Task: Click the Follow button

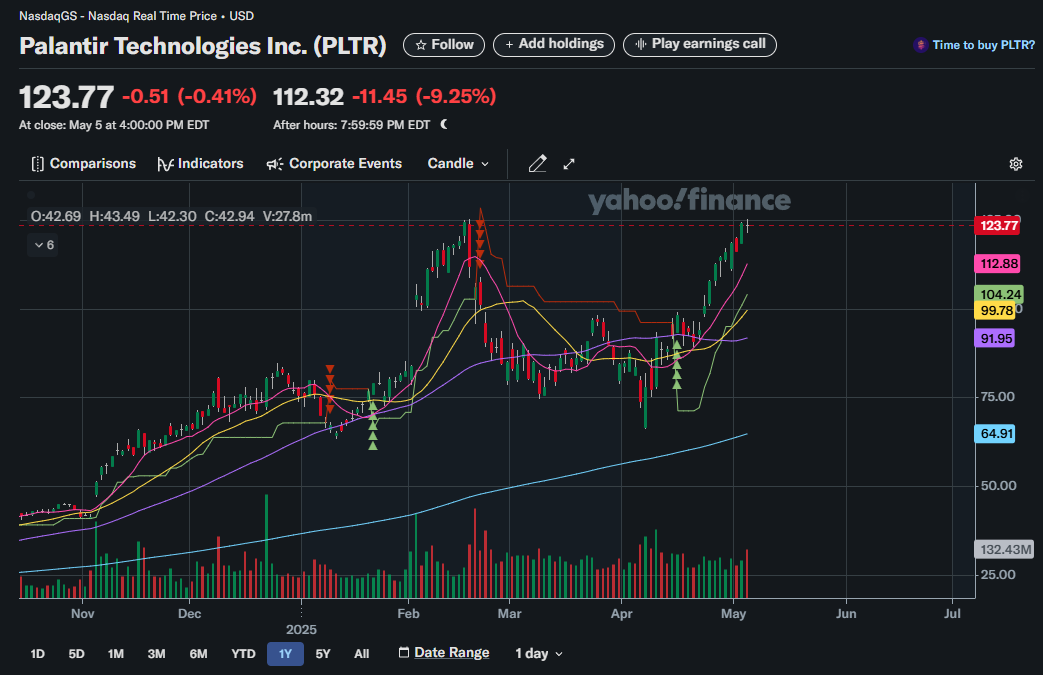Action: pos(444,45)
